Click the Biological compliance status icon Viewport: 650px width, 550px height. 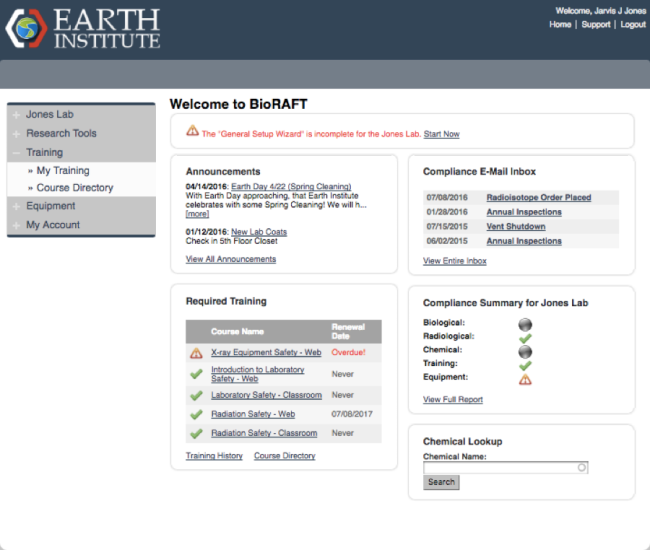[525, 324]
